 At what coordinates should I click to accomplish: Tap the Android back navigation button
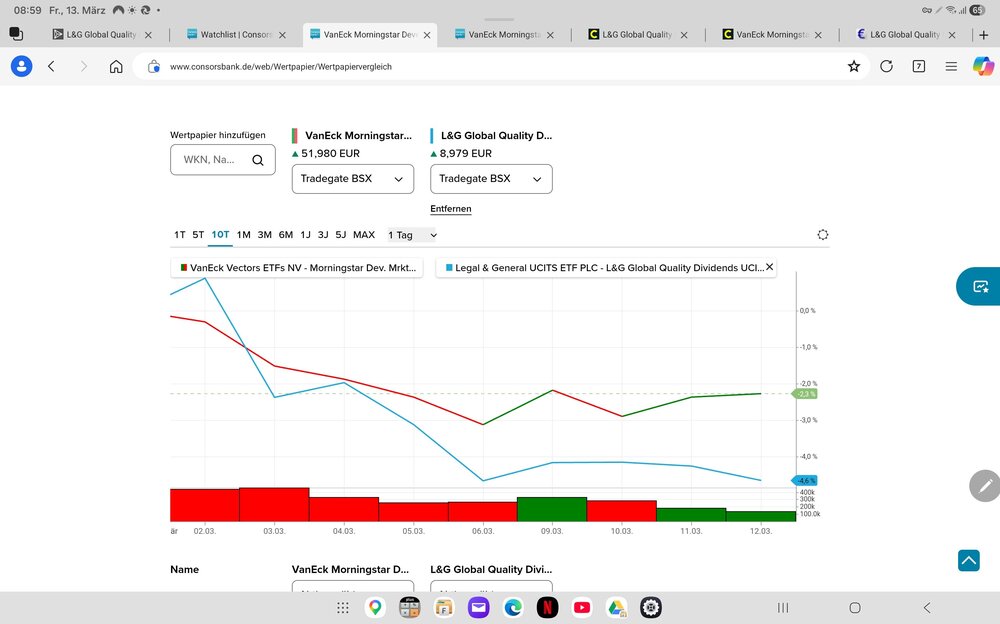(927, 608)
